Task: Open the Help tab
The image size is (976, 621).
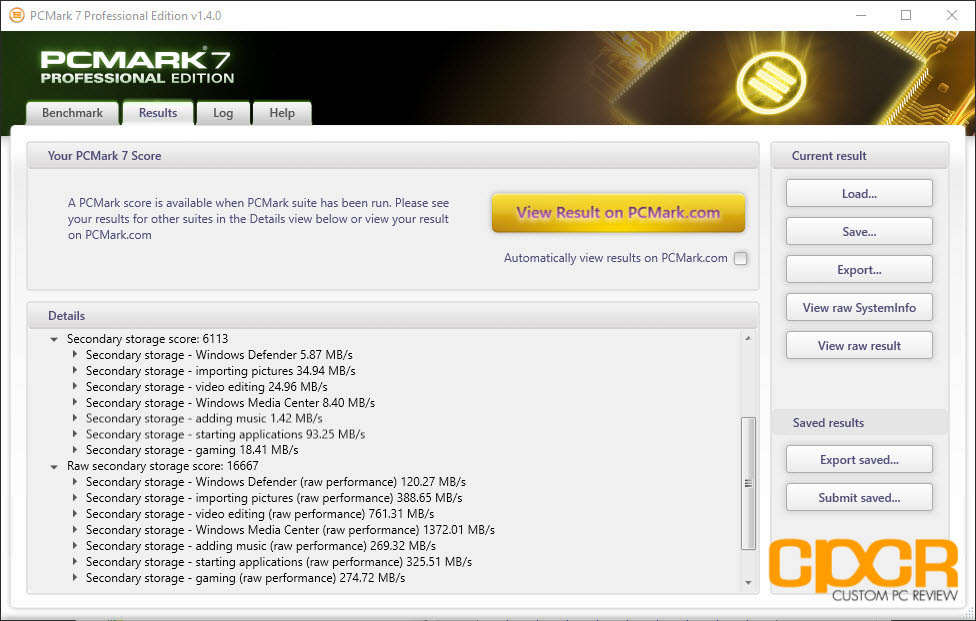Action: pyautogui.click(x=282, y=113)
